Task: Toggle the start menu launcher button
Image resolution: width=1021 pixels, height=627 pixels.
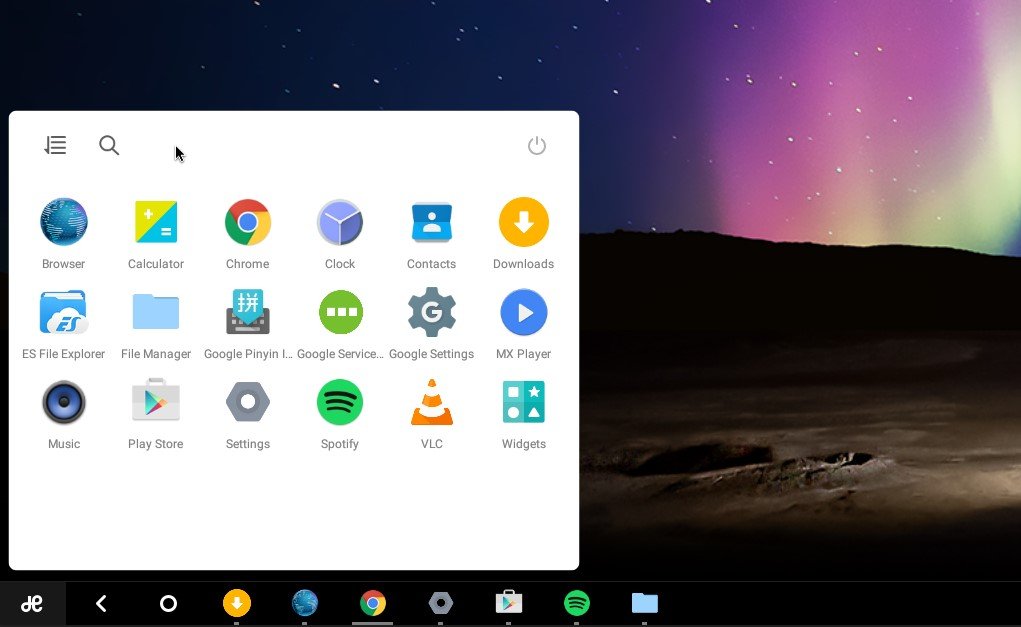Action: [32, 603]
